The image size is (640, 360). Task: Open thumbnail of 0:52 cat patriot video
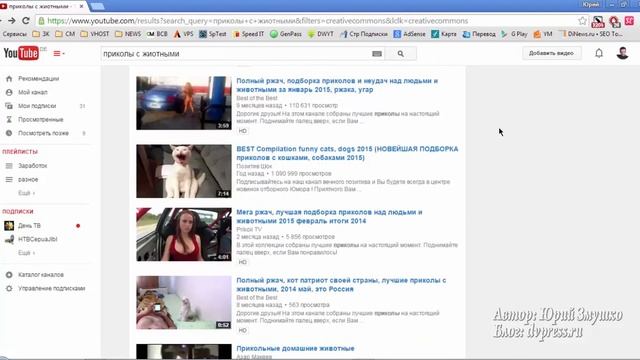[x=184, y=302]
